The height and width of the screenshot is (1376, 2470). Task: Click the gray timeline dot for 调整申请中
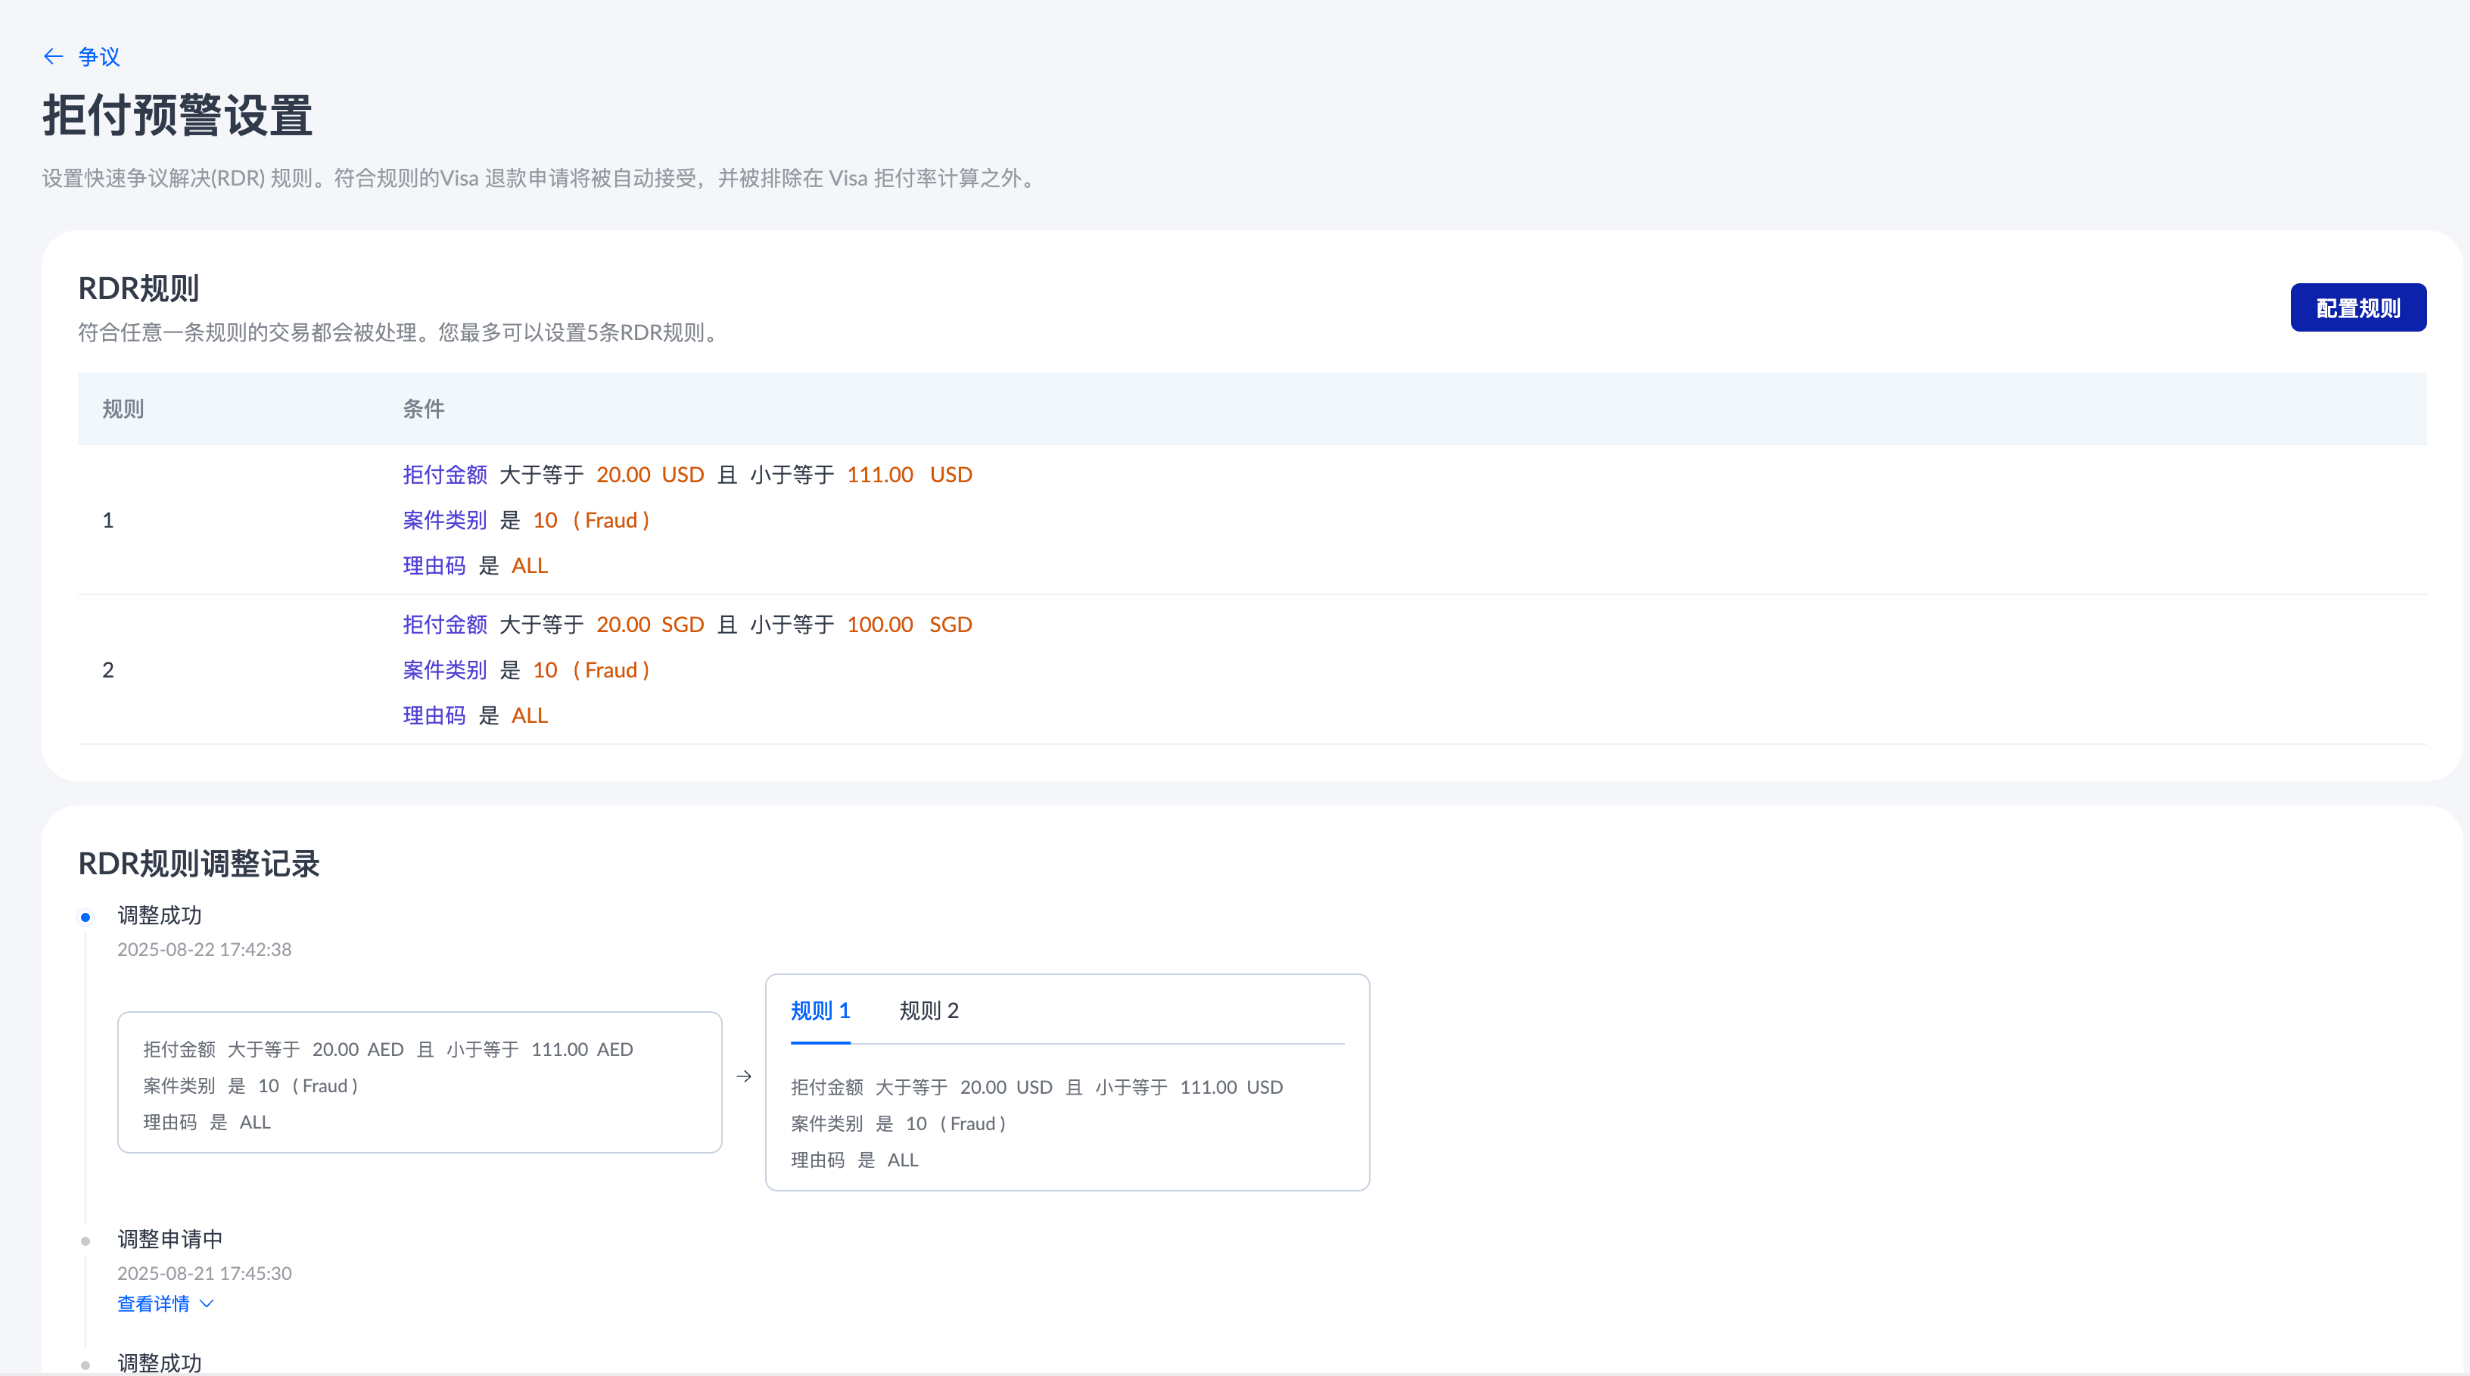[86, 1241]
